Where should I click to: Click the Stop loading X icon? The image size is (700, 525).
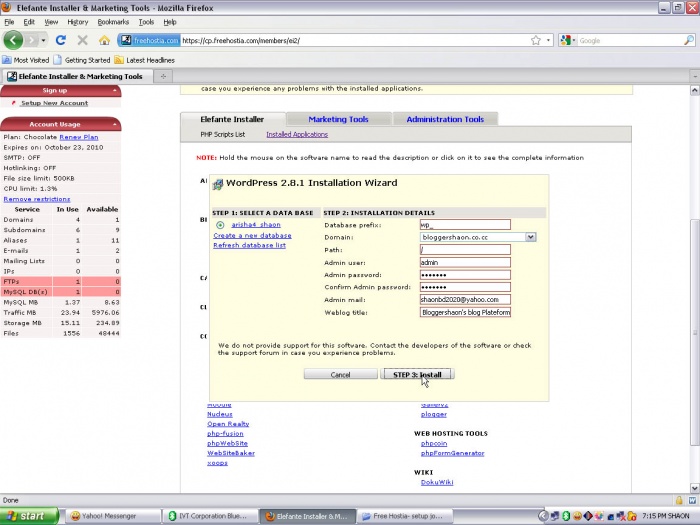click(82, 40)
